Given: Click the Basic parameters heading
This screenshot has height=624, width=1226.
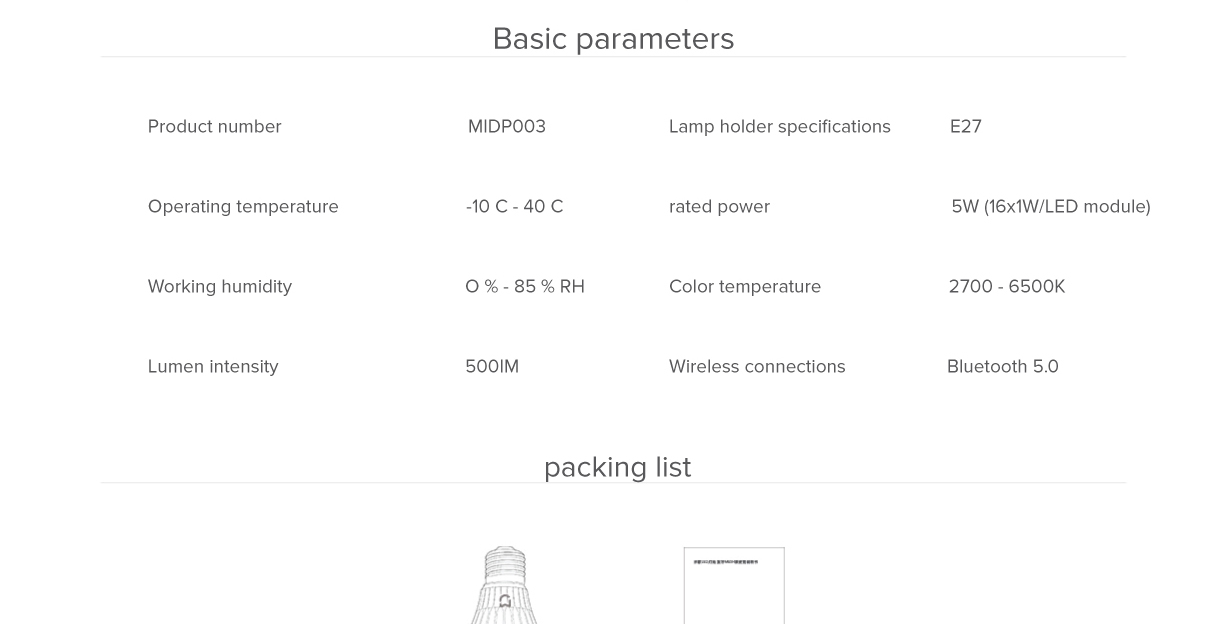Looking at the screenshot, I should [613, 39].
